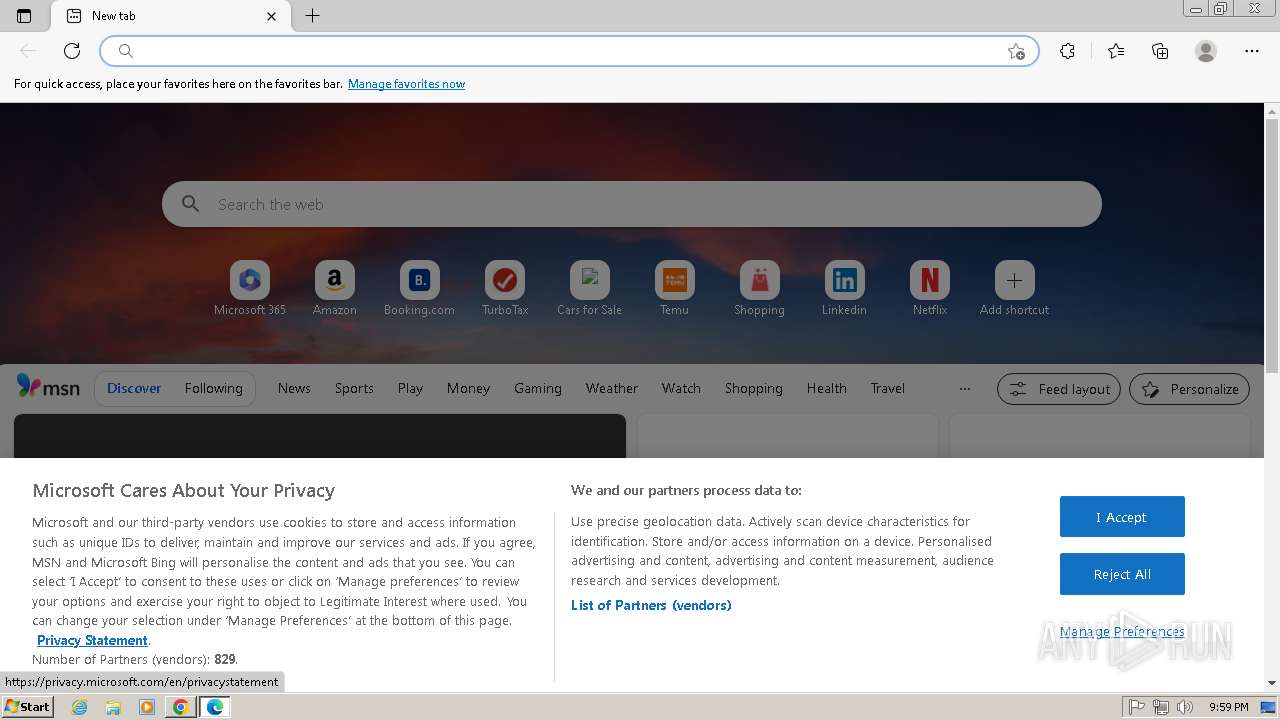Viewport: 1280px width, 720px height.
Task: Click the volume speaker tray icon
Action: [1185, 707]
